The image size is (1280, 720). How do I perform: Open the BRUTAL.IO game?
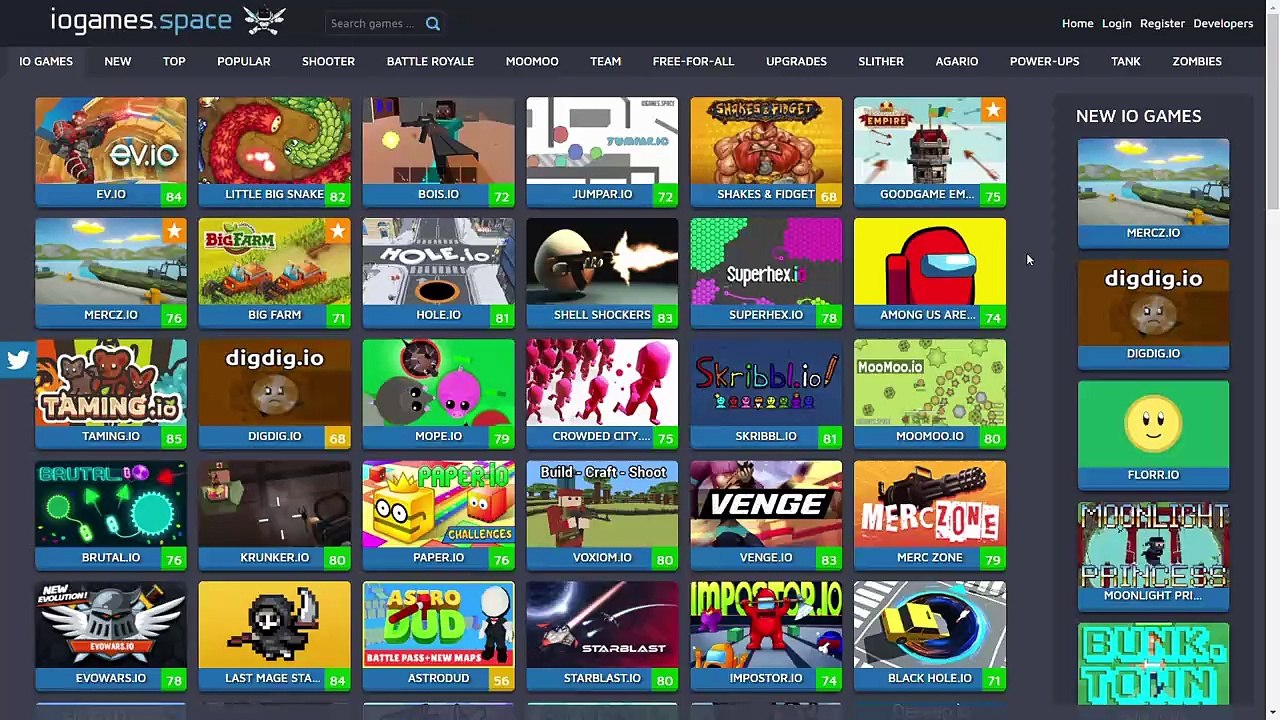(111, 515)
